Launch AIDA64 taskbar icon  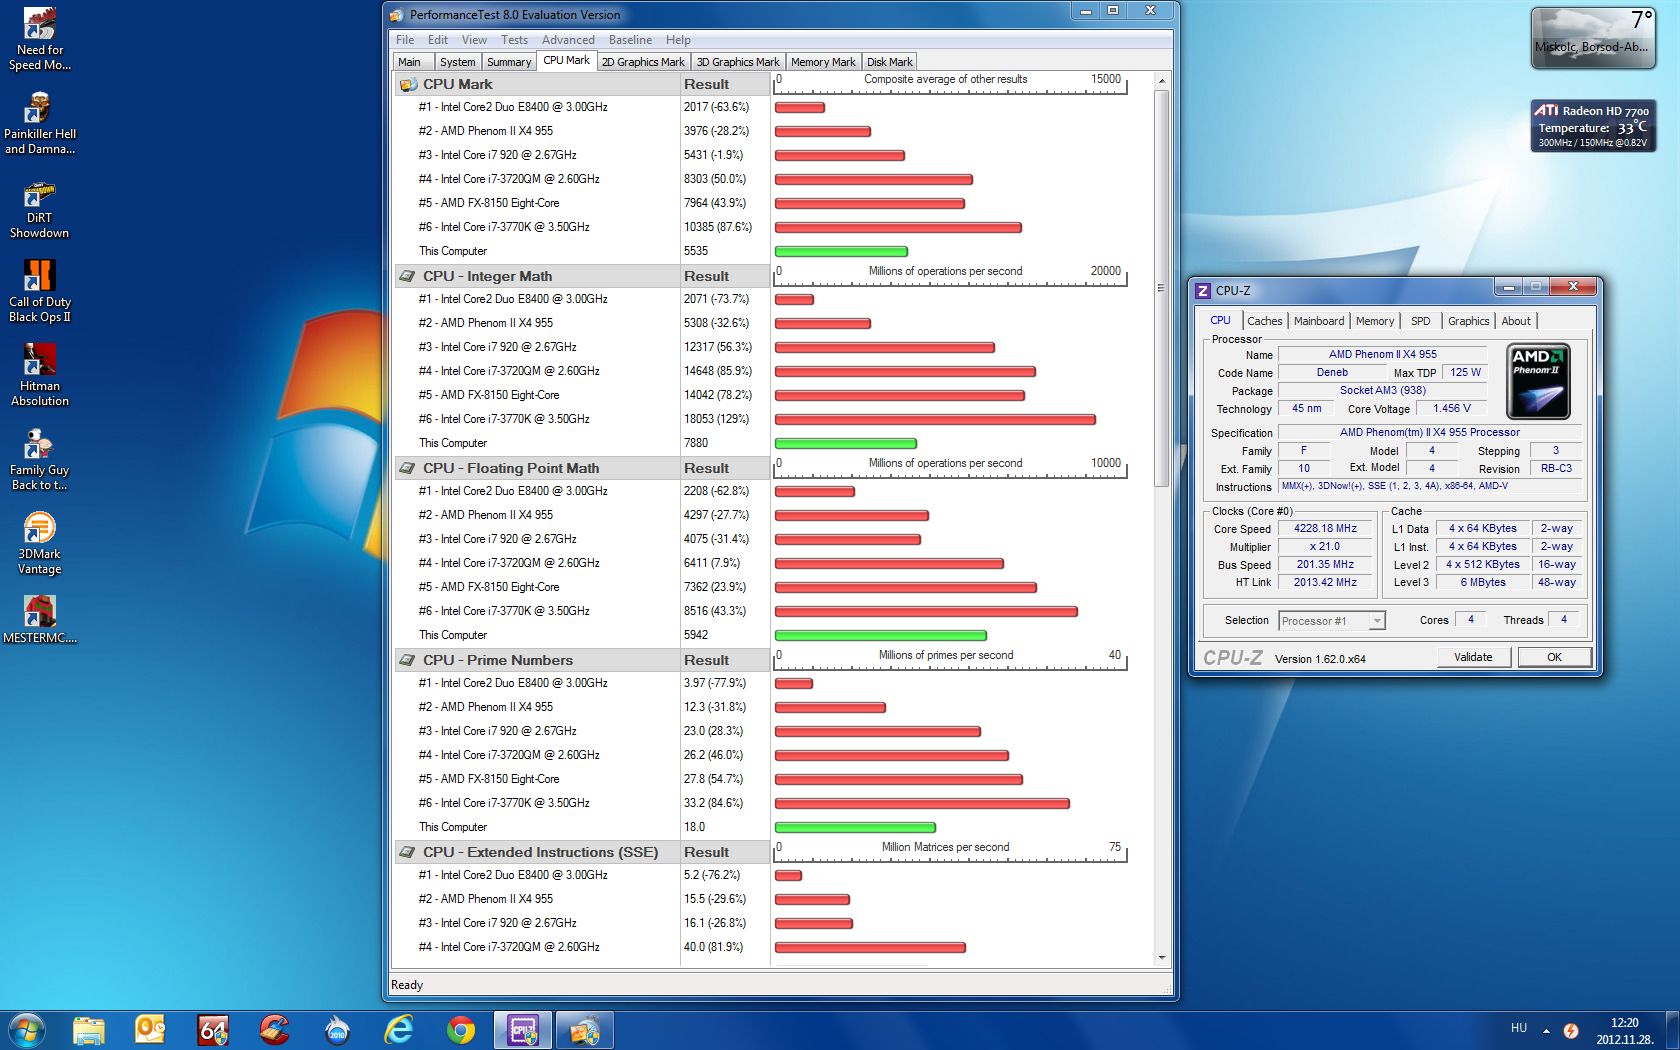[212, 1030]
